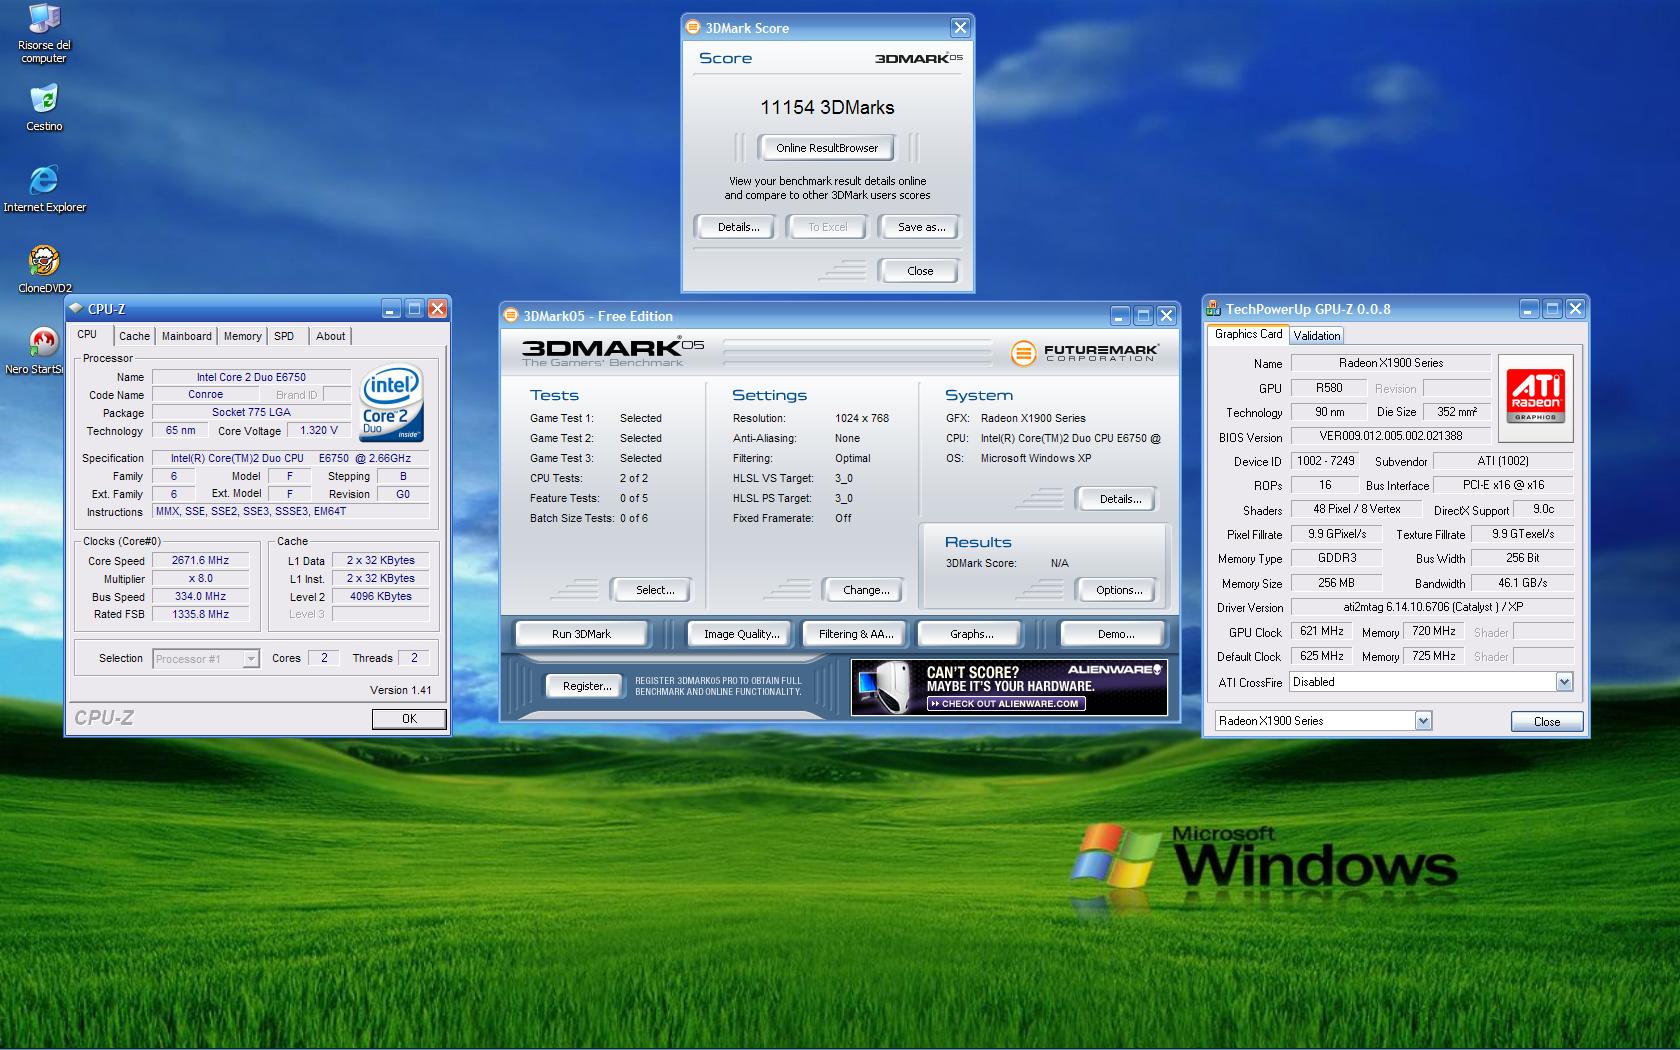Switch to the Mainboard tab in CPU-Z

pos(187,336)
